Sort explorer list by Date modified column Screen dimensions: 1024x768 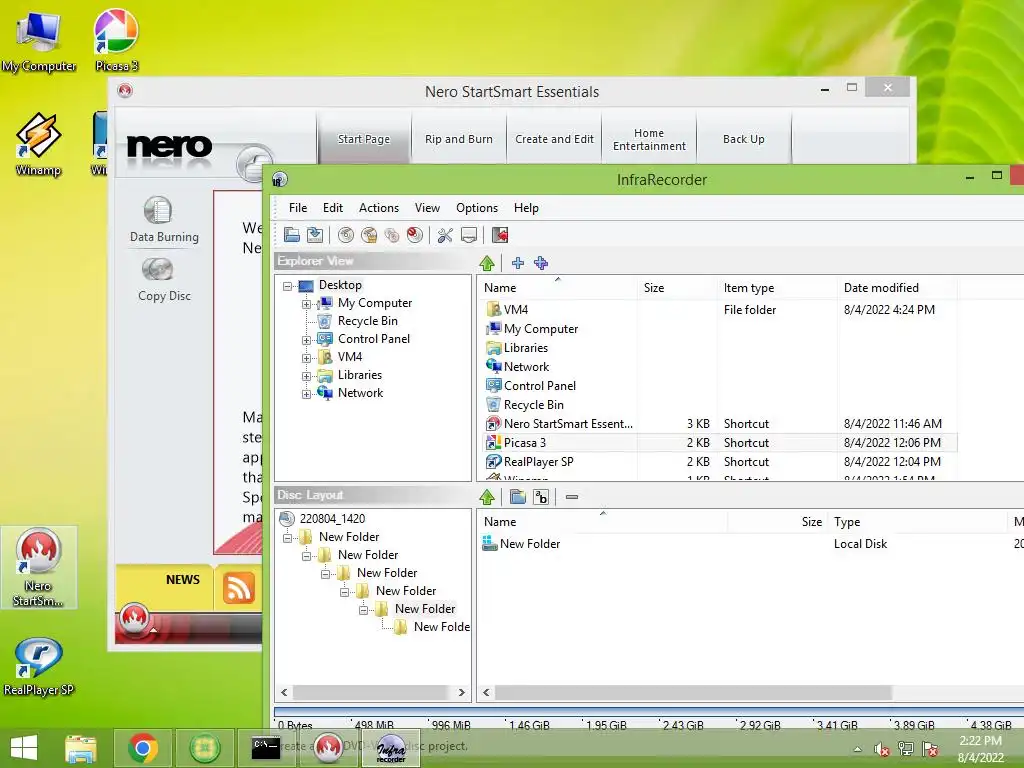[x=897, y=287]
